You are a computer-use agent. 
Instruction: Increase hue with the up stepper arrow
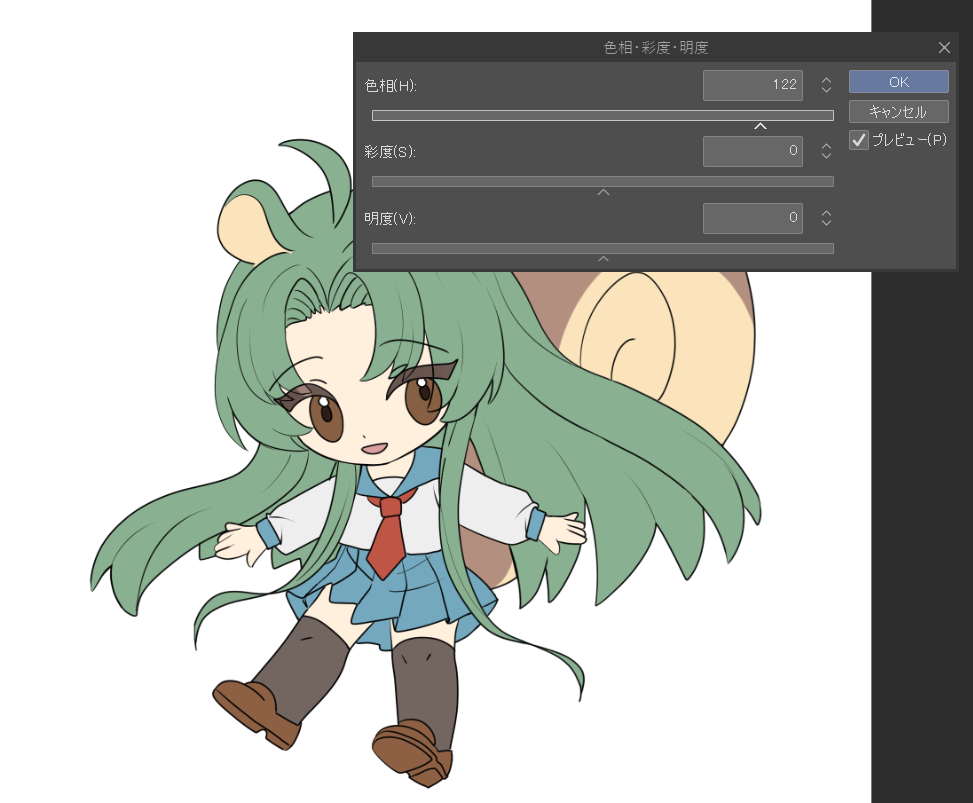[x=826, y=80]
